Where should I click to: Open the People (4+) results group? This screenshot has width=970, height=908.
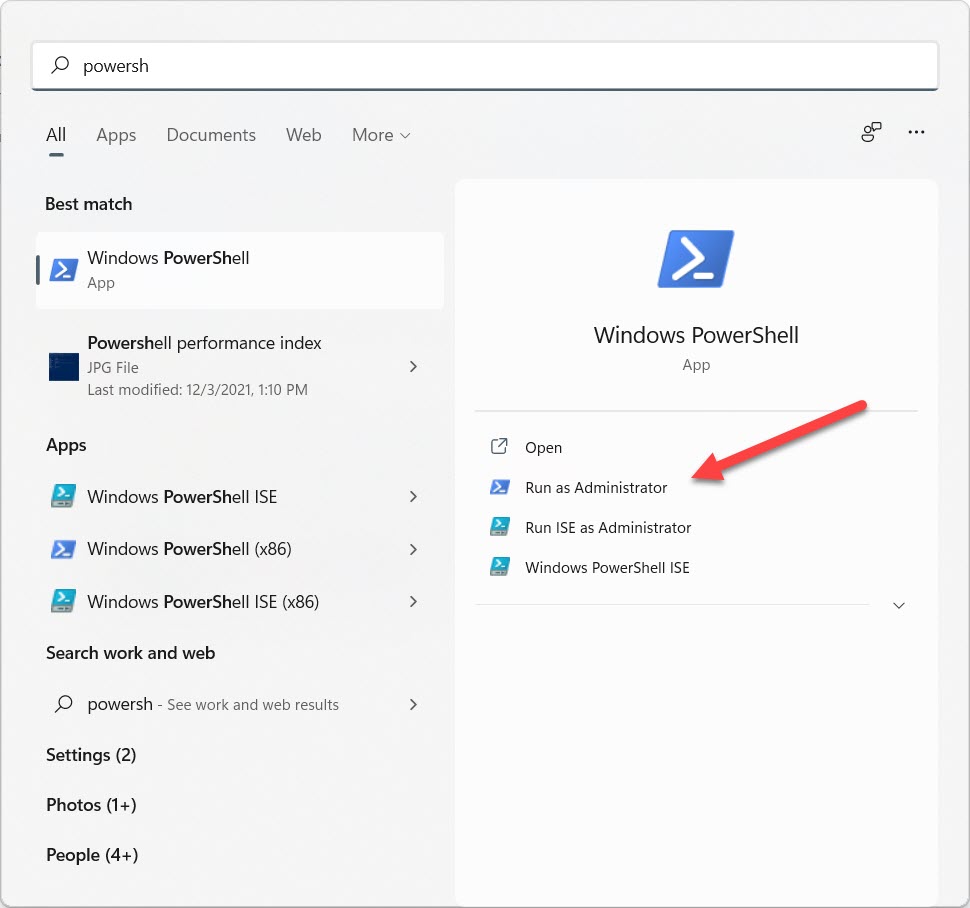click(x=92, y=855)
